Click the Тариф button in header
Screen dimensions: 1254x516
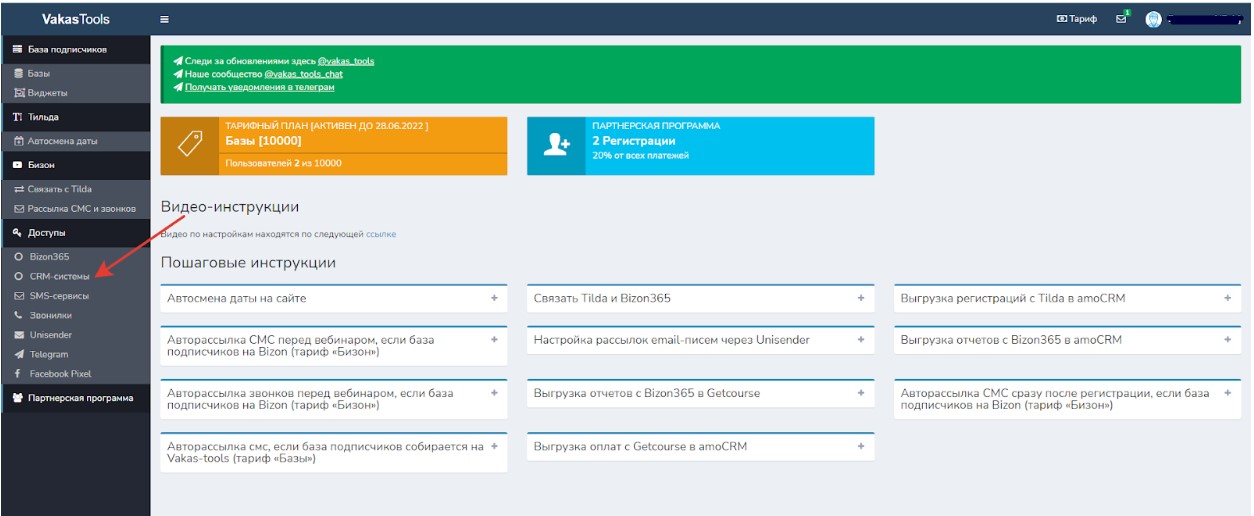tap(1076, 19)
